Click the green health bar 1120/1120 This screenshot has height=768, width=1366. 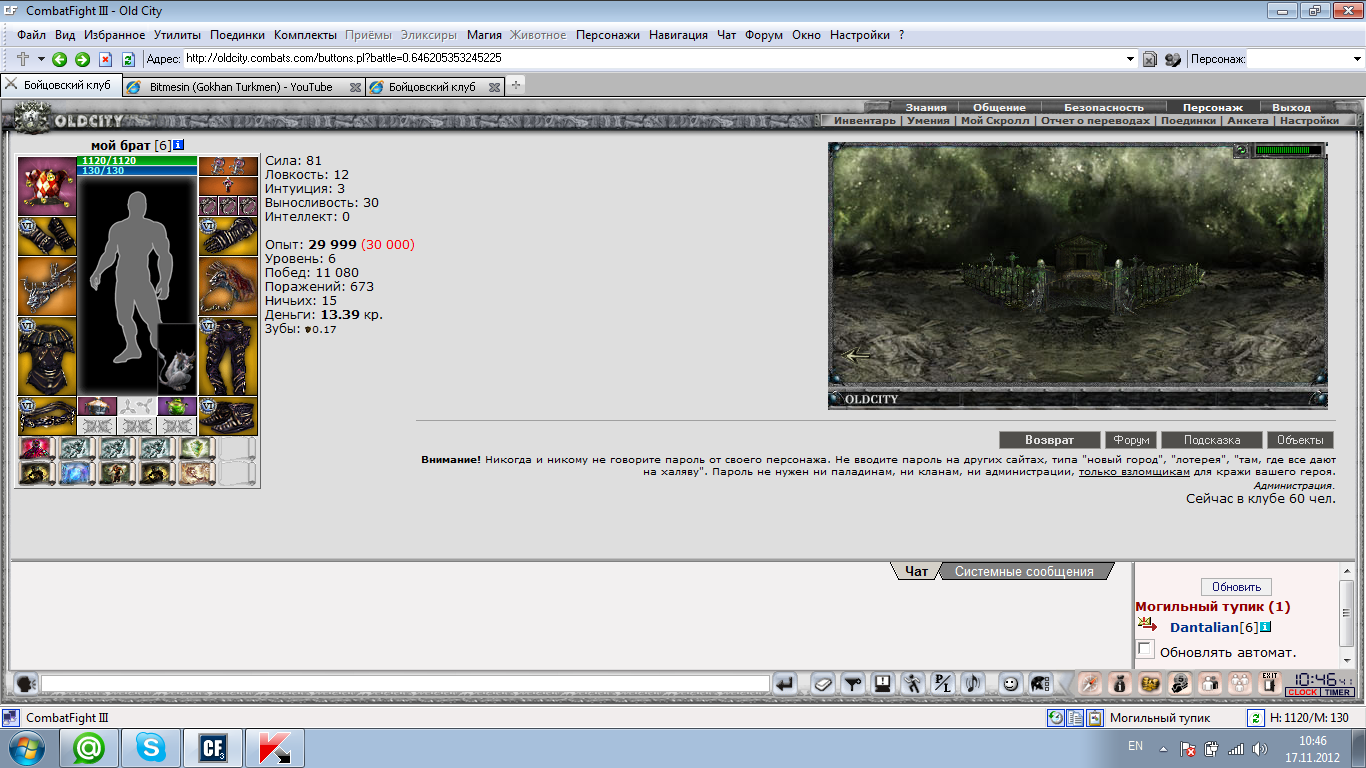137,160
